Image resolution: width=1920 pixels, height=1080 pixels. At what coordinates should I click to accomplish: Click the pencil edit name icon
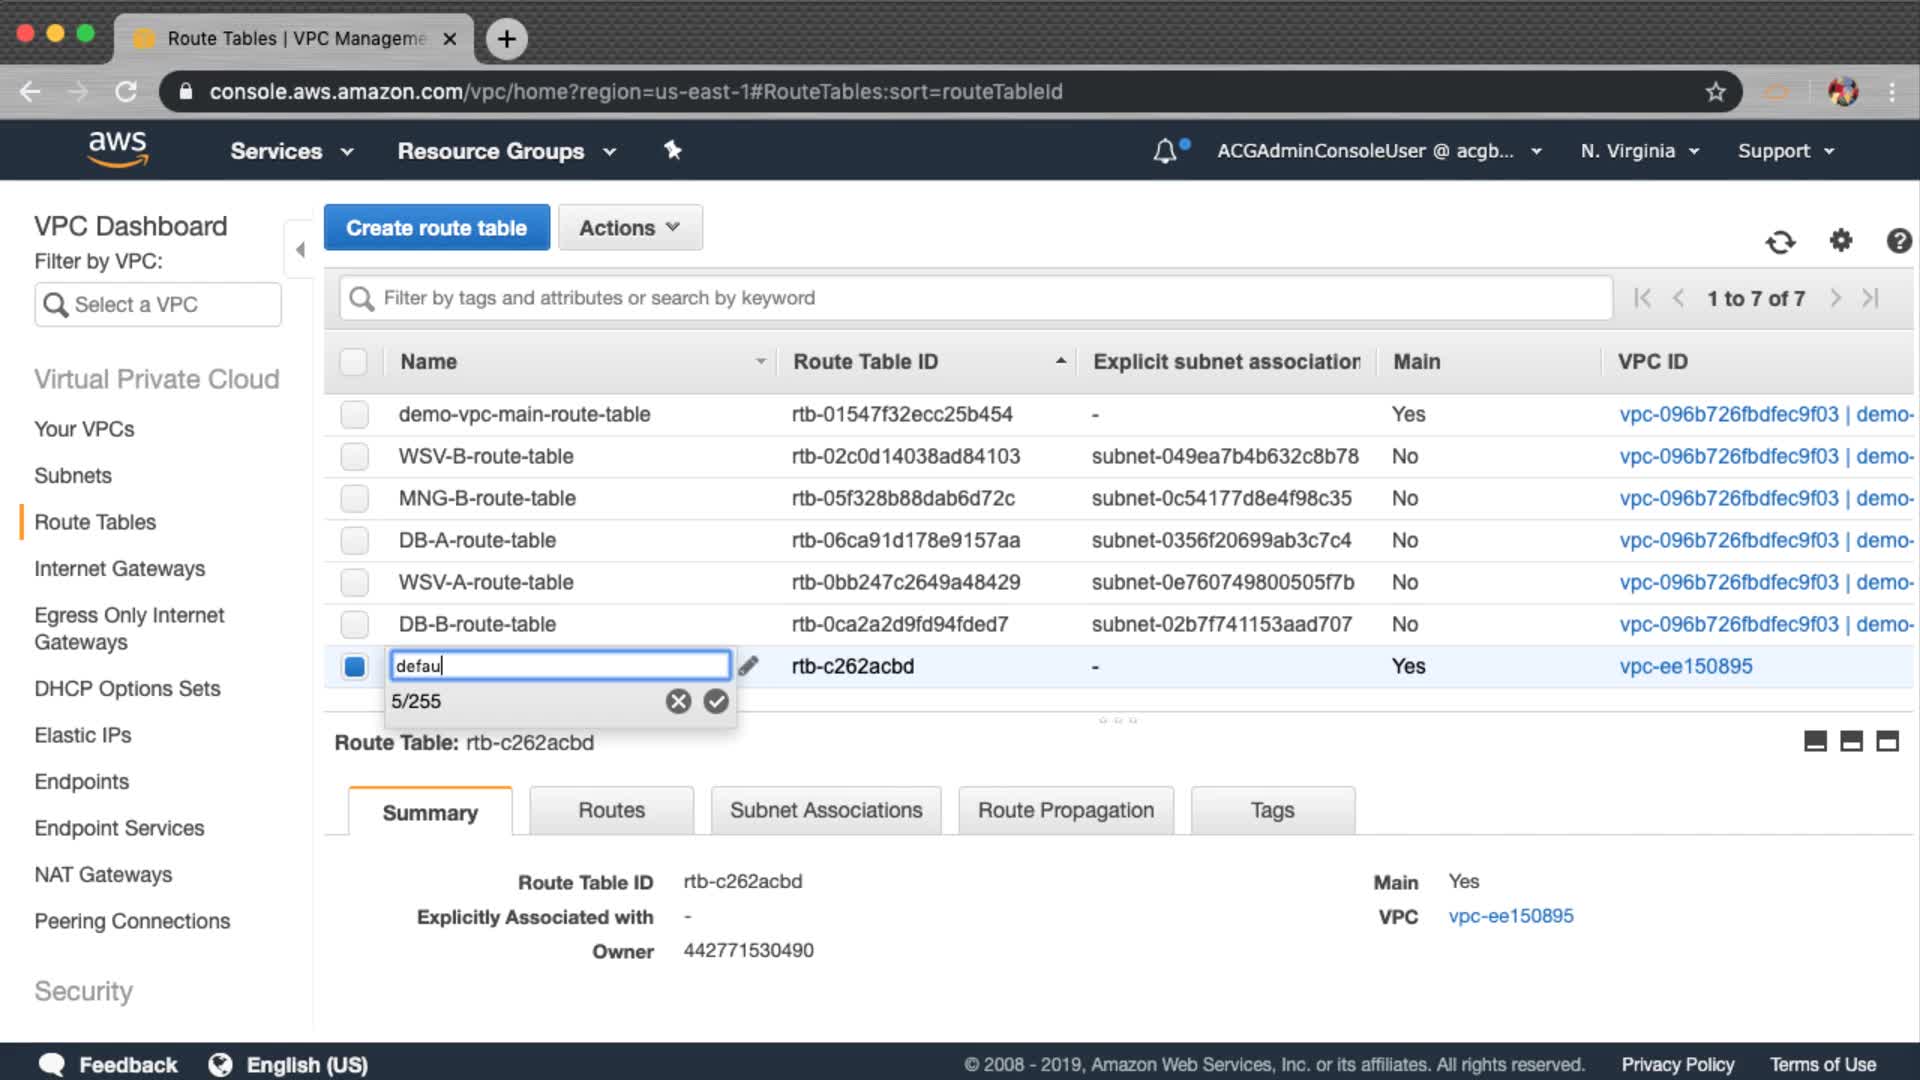(748, 666)
